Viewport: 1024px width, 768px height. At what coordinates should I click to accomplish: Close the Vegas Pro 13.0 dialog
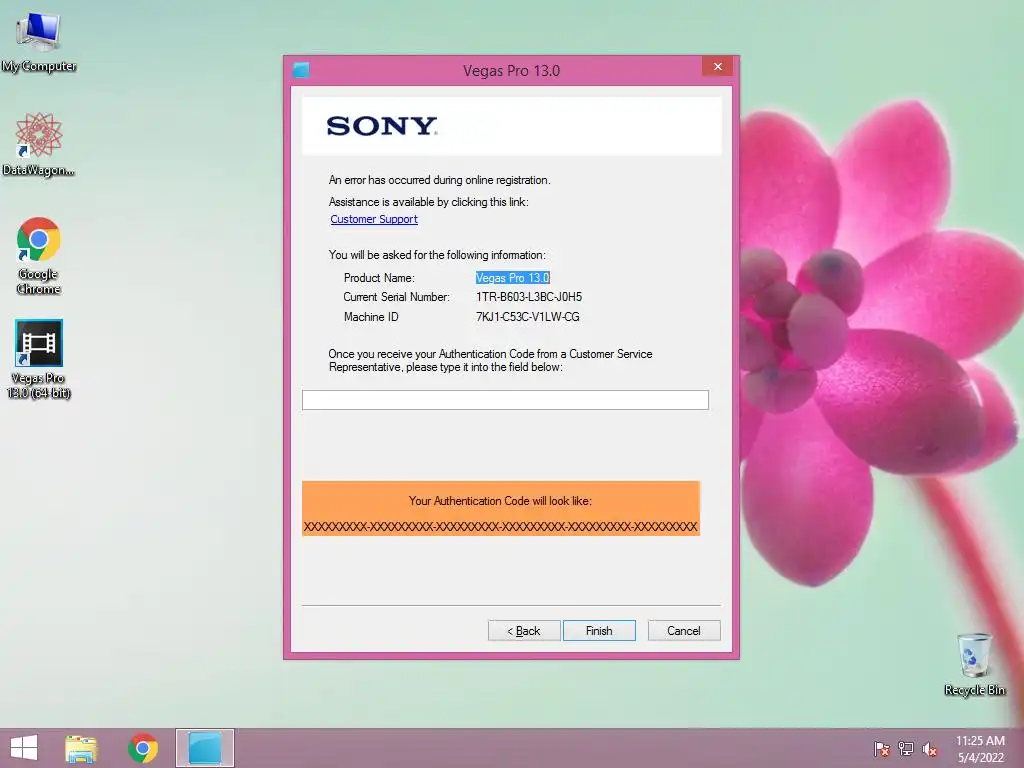(718, 67)
